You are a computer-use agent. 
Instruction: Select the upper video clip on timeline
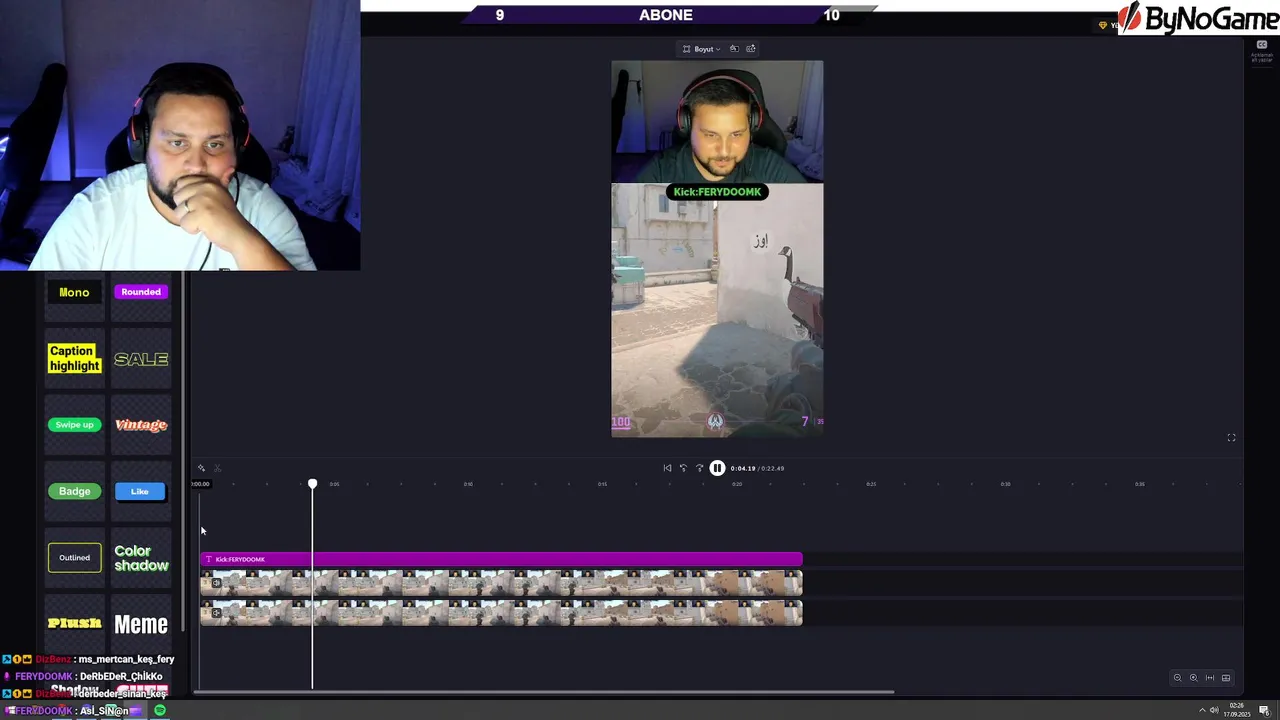(x=501, y=583)
